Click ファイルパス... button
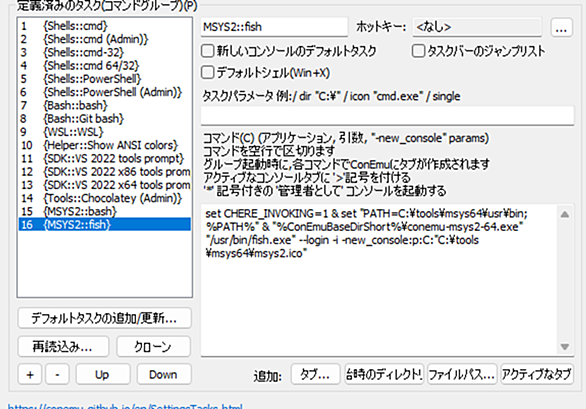The width and height of the screenshot is (586, 409). (x=462, y=374)
